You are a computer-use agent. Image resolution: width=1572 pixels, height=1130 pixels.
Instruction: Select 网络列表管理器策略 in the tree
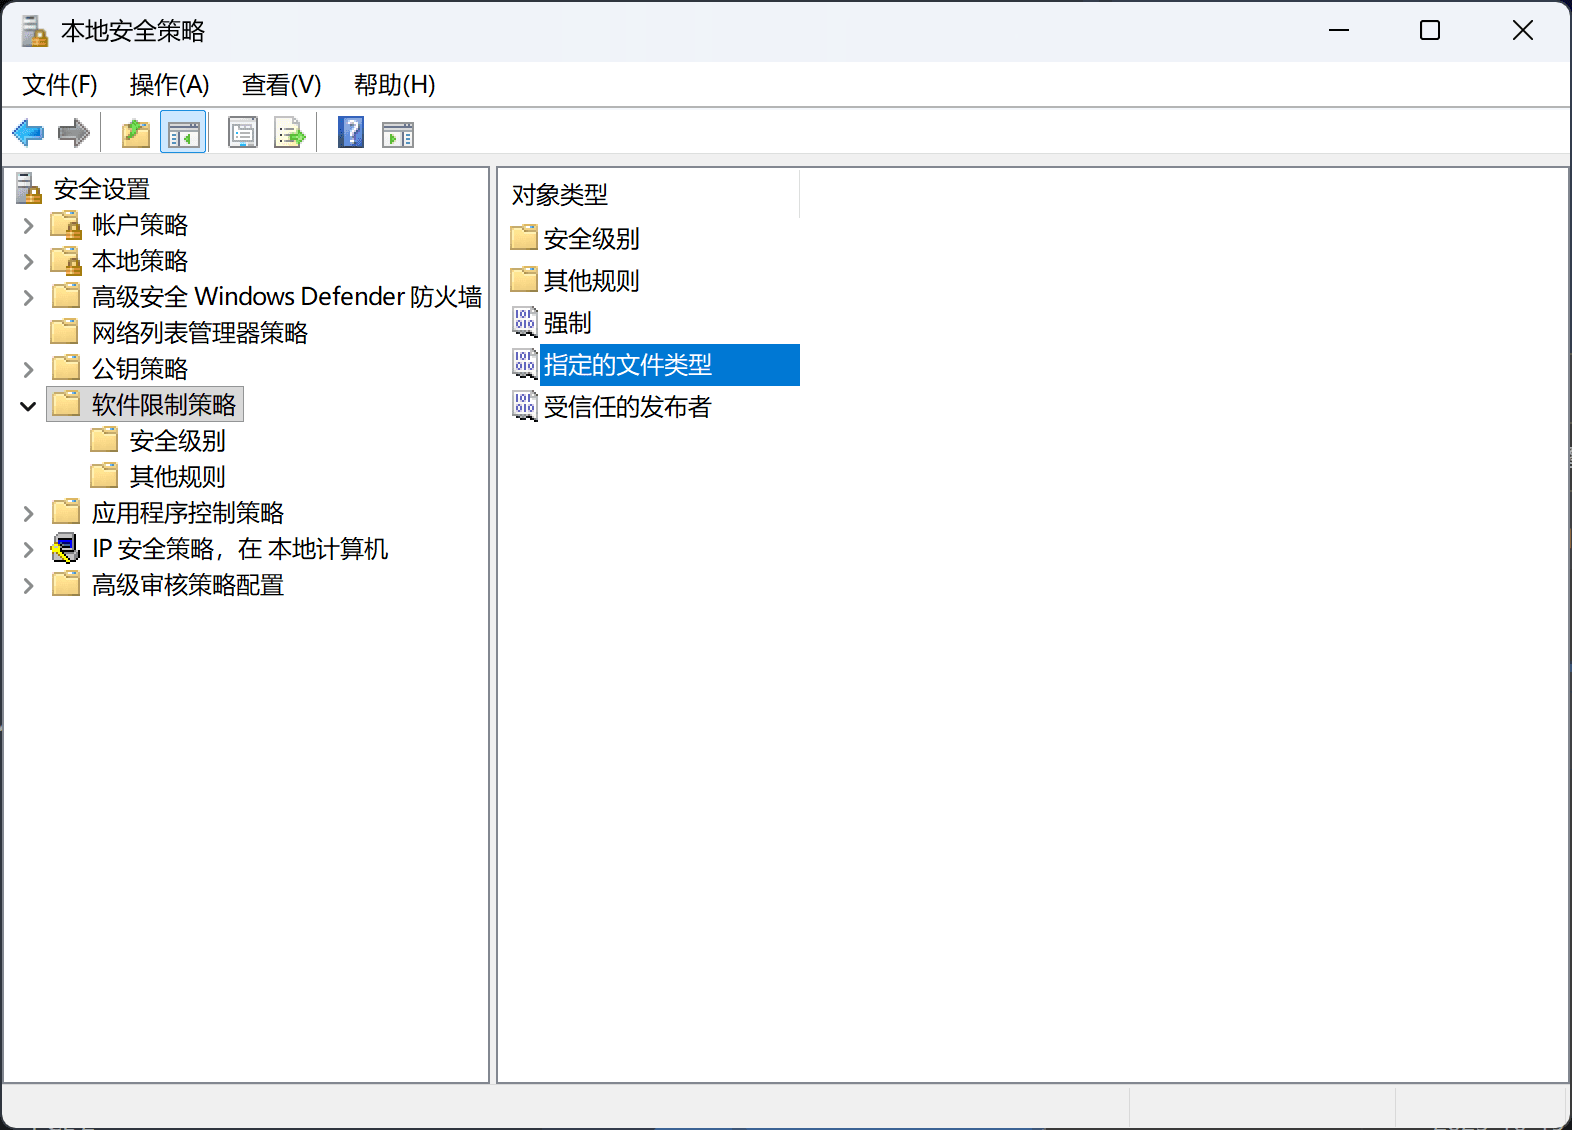(x=199, y=333)
